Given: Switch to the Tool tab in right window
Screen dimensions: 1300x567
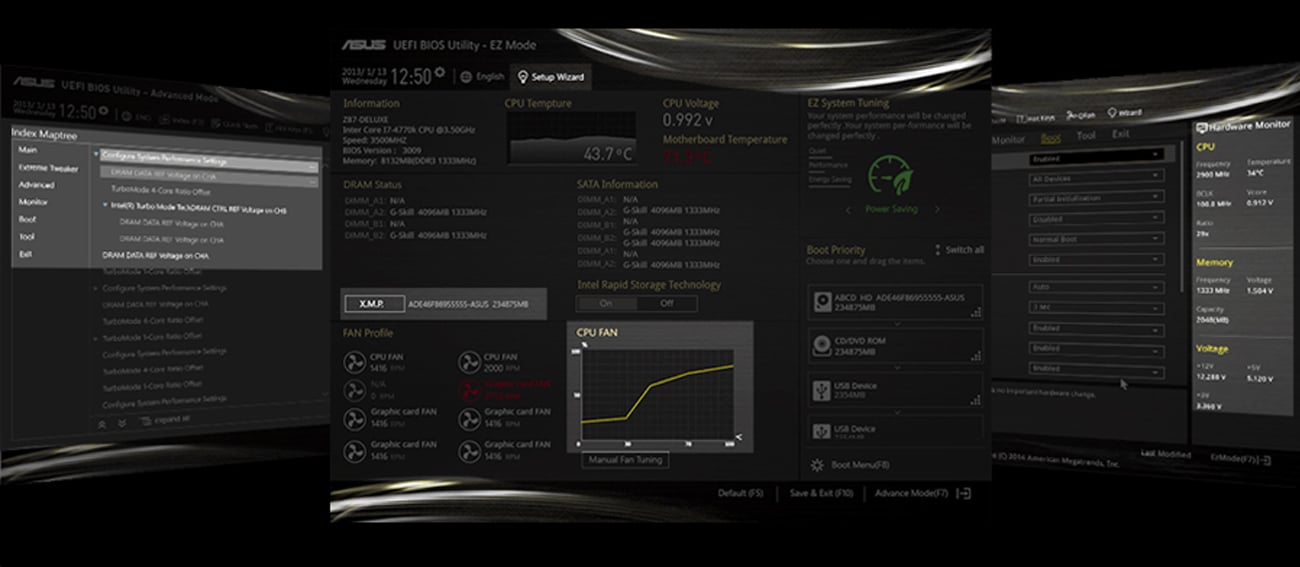Looking at the screenshot, I should [1086, 136].
